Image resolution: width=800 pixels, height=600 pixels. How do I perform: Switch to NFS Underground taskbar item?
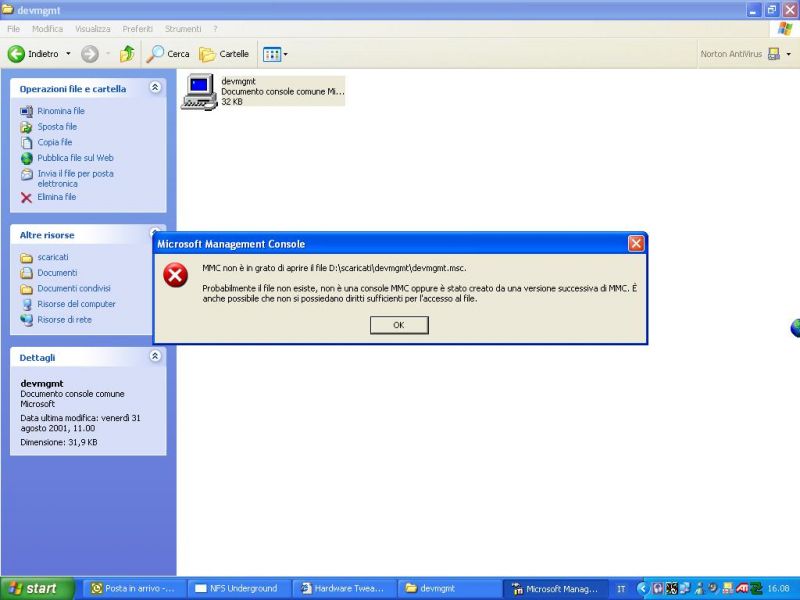click(x=239, y=589)
